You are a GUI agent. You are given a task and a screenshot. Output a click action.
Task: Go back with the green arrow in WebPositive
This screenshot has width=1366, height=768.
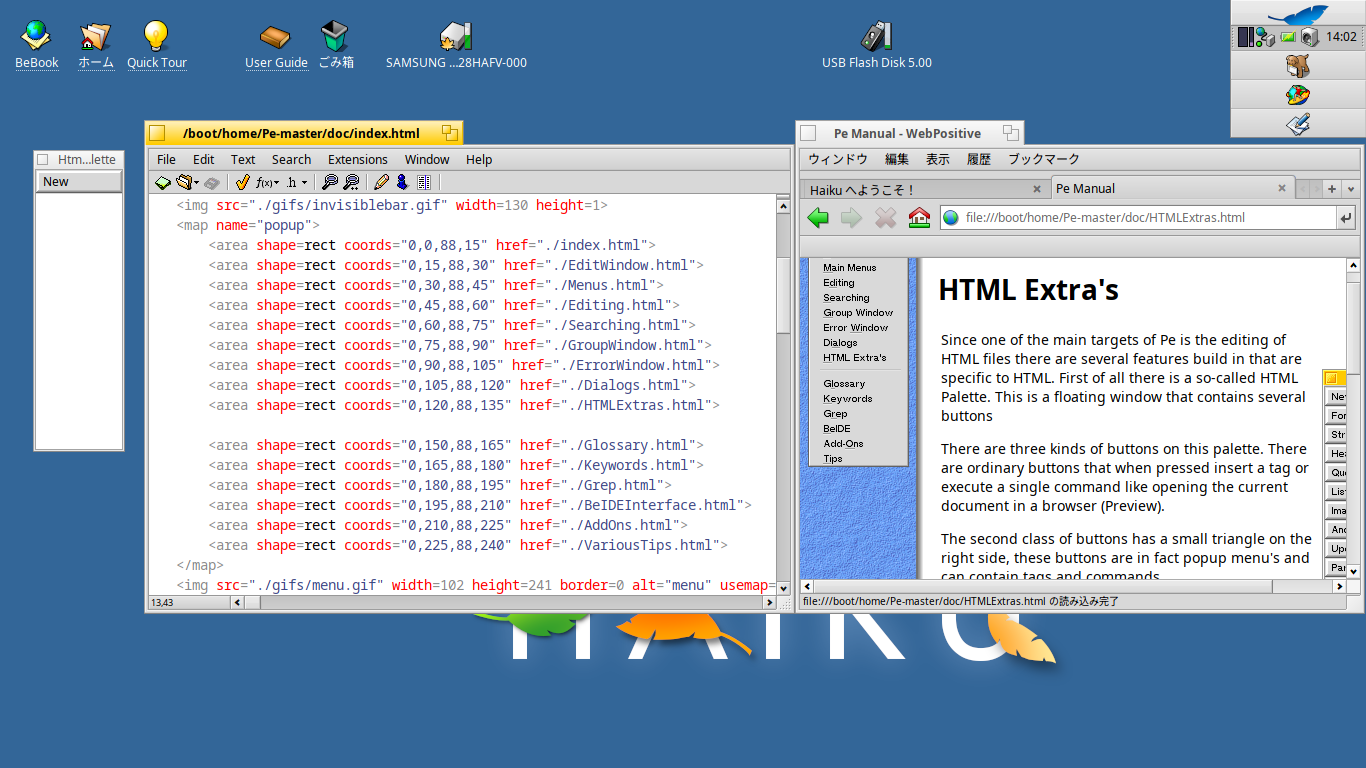tap(818, 217)
